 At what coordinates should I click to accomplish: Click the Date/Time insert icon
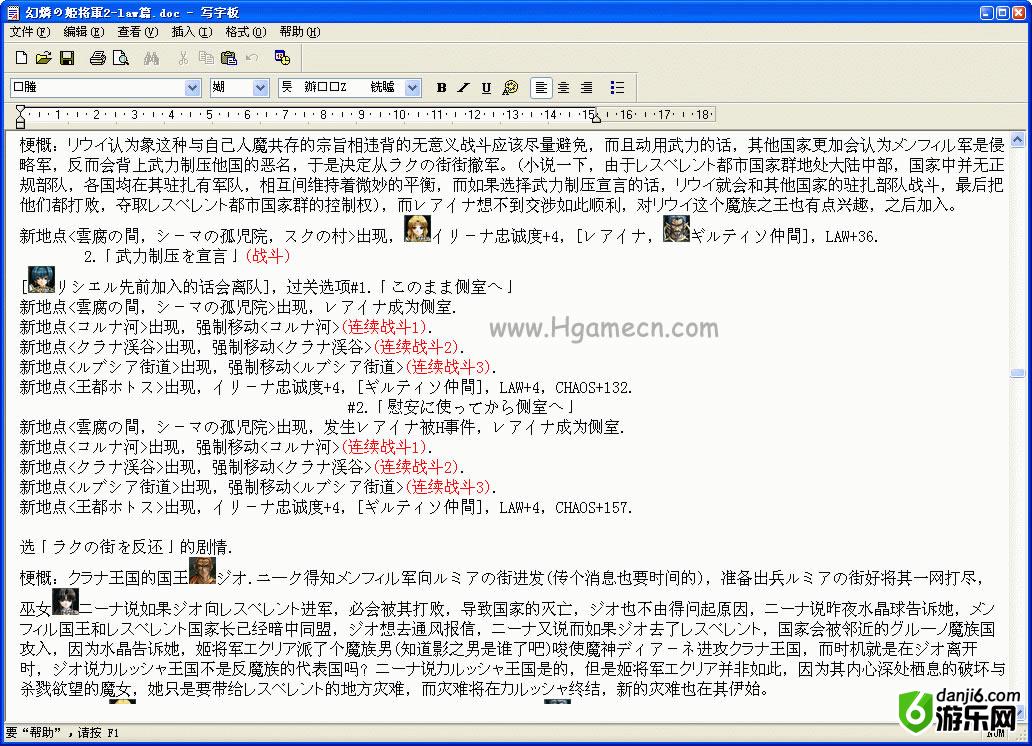coord(282,58)
